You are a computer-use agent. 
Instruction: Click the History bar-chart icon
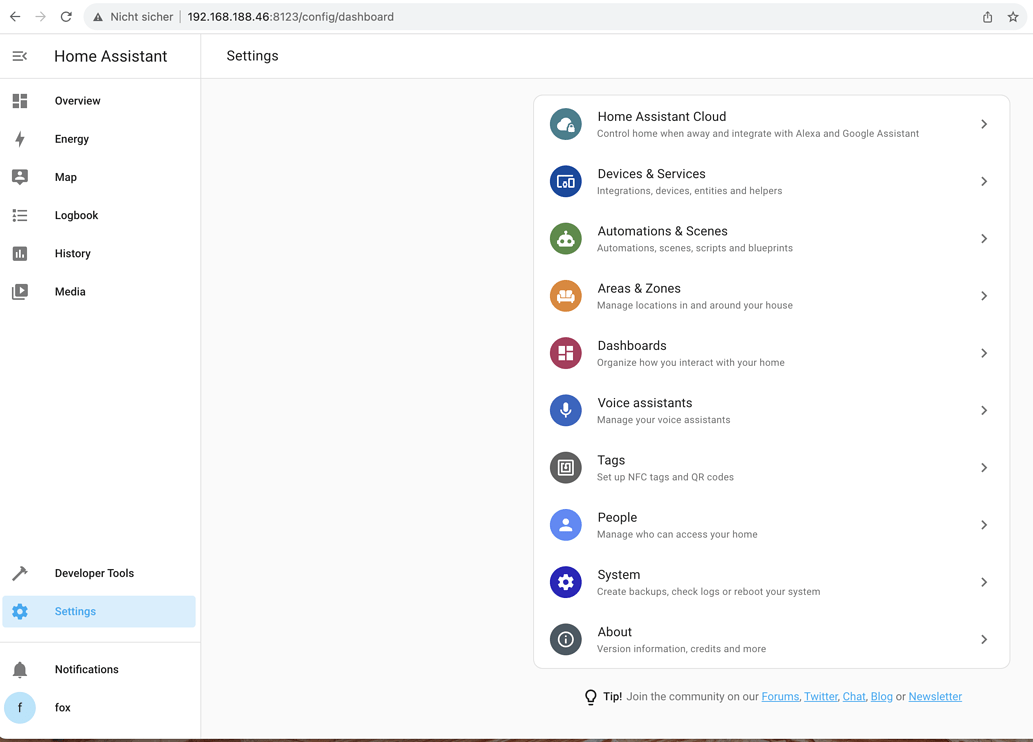20,253
